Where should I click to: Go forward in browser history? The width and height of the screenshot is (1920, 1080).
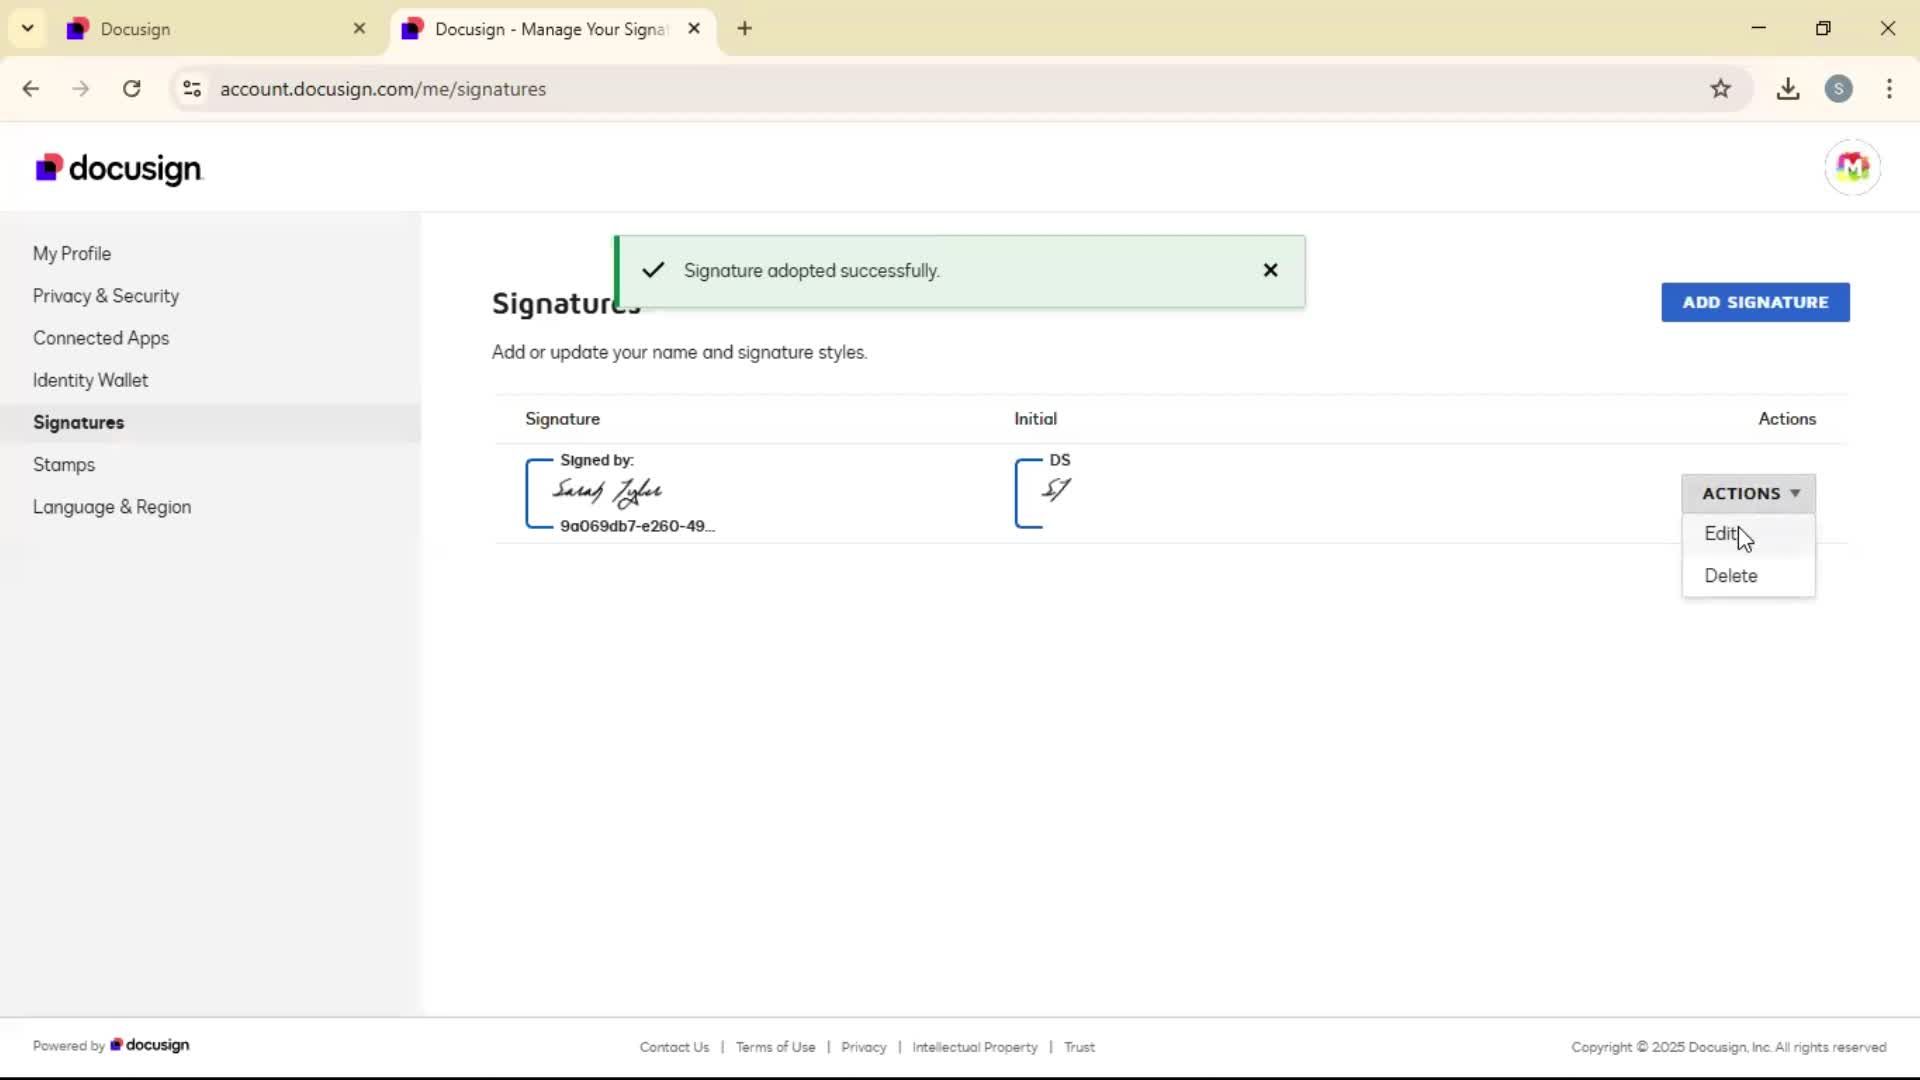[x=81, y=89]
